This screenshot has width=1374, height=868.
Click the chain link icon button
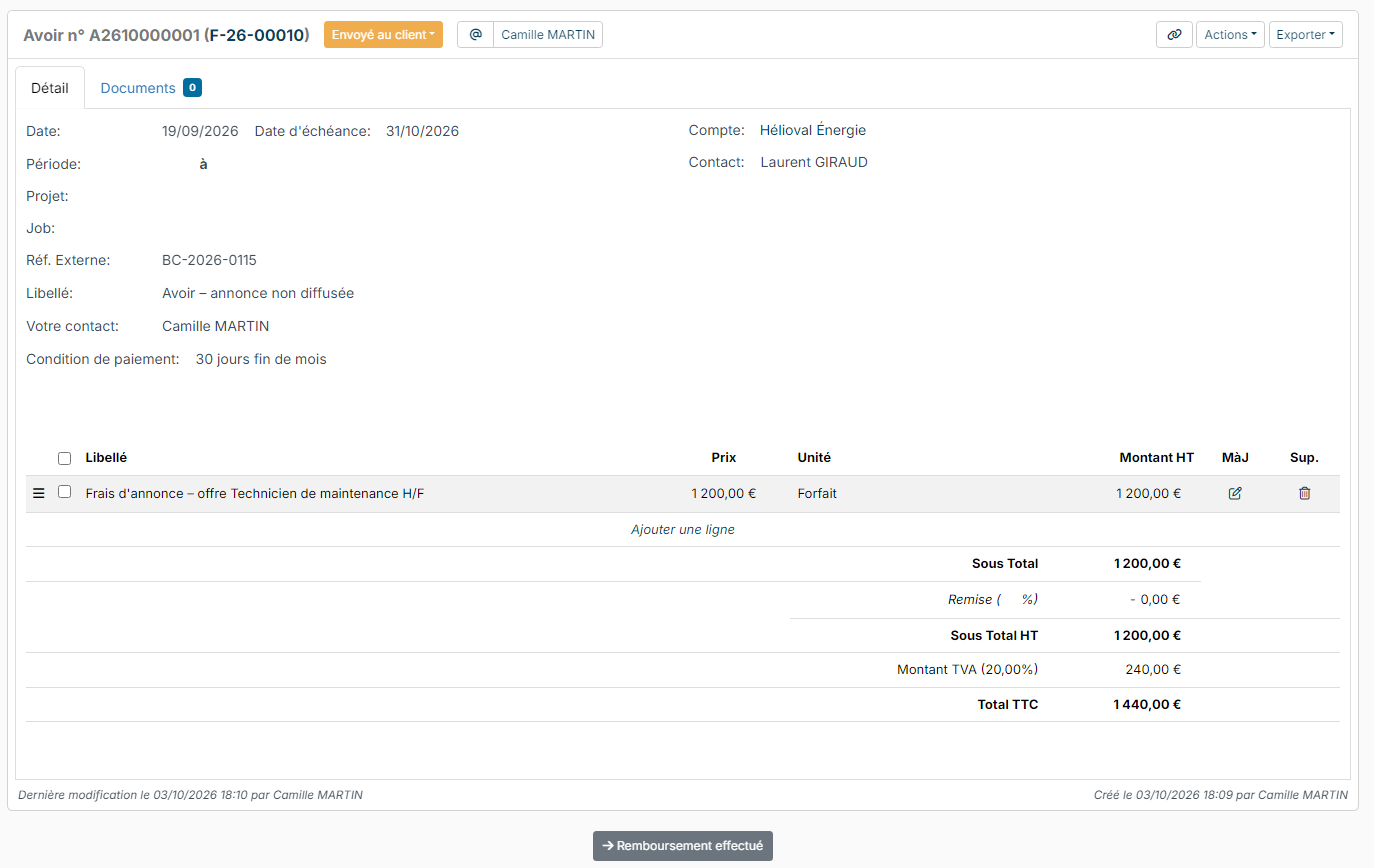point(1174,35)
